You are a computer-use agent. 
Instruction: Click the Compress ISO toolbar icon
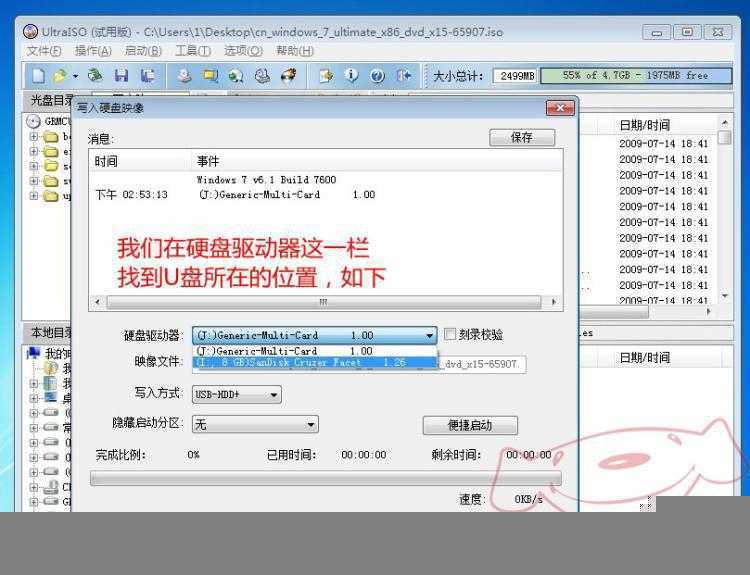pos(210,76)
